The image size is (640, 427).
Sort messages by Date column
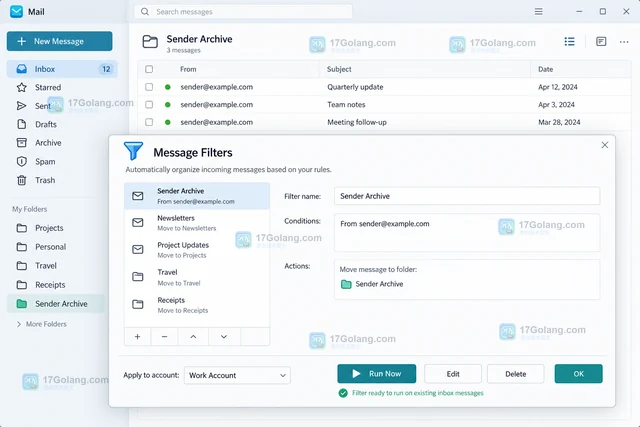[x=546, y=69]
